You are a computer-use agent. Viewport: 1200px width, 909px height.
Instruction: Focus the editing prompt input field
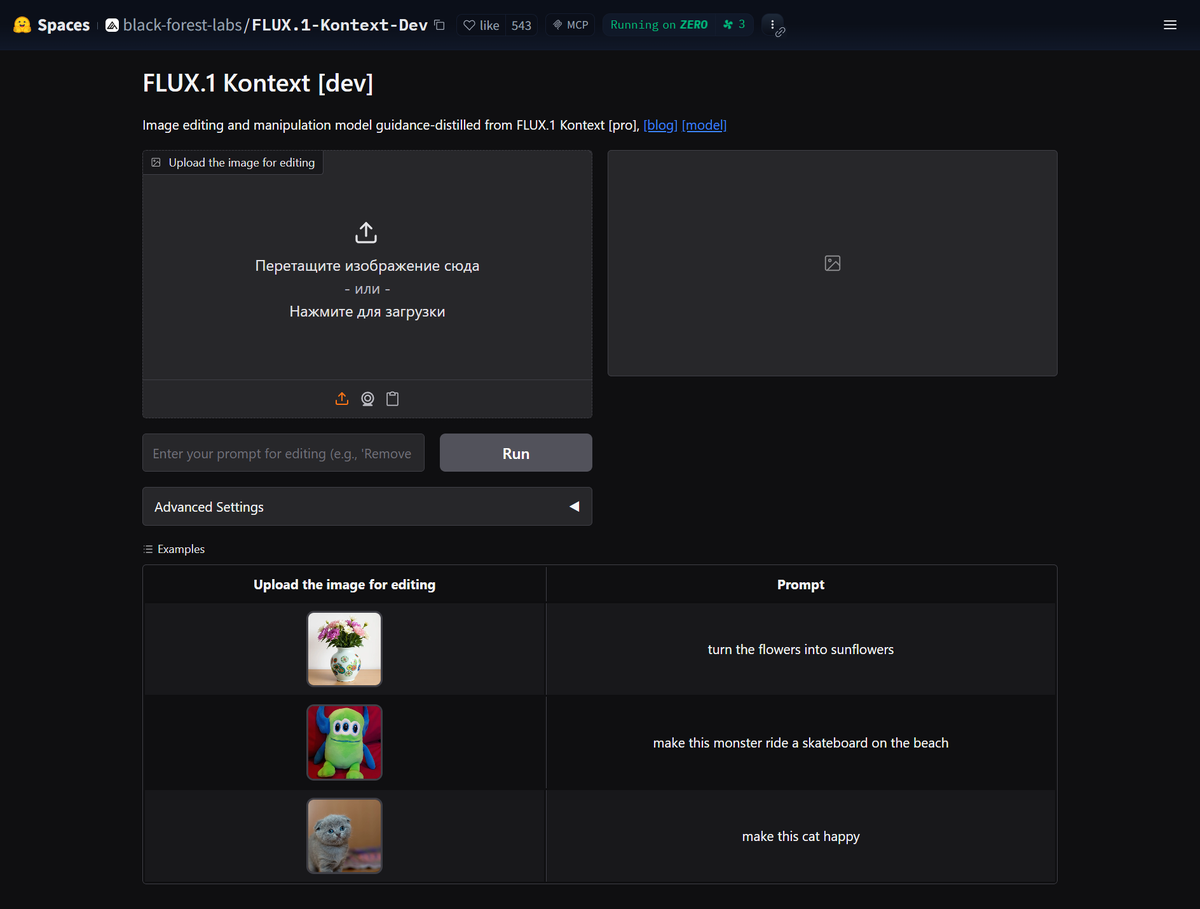click(x=283, y=453)
